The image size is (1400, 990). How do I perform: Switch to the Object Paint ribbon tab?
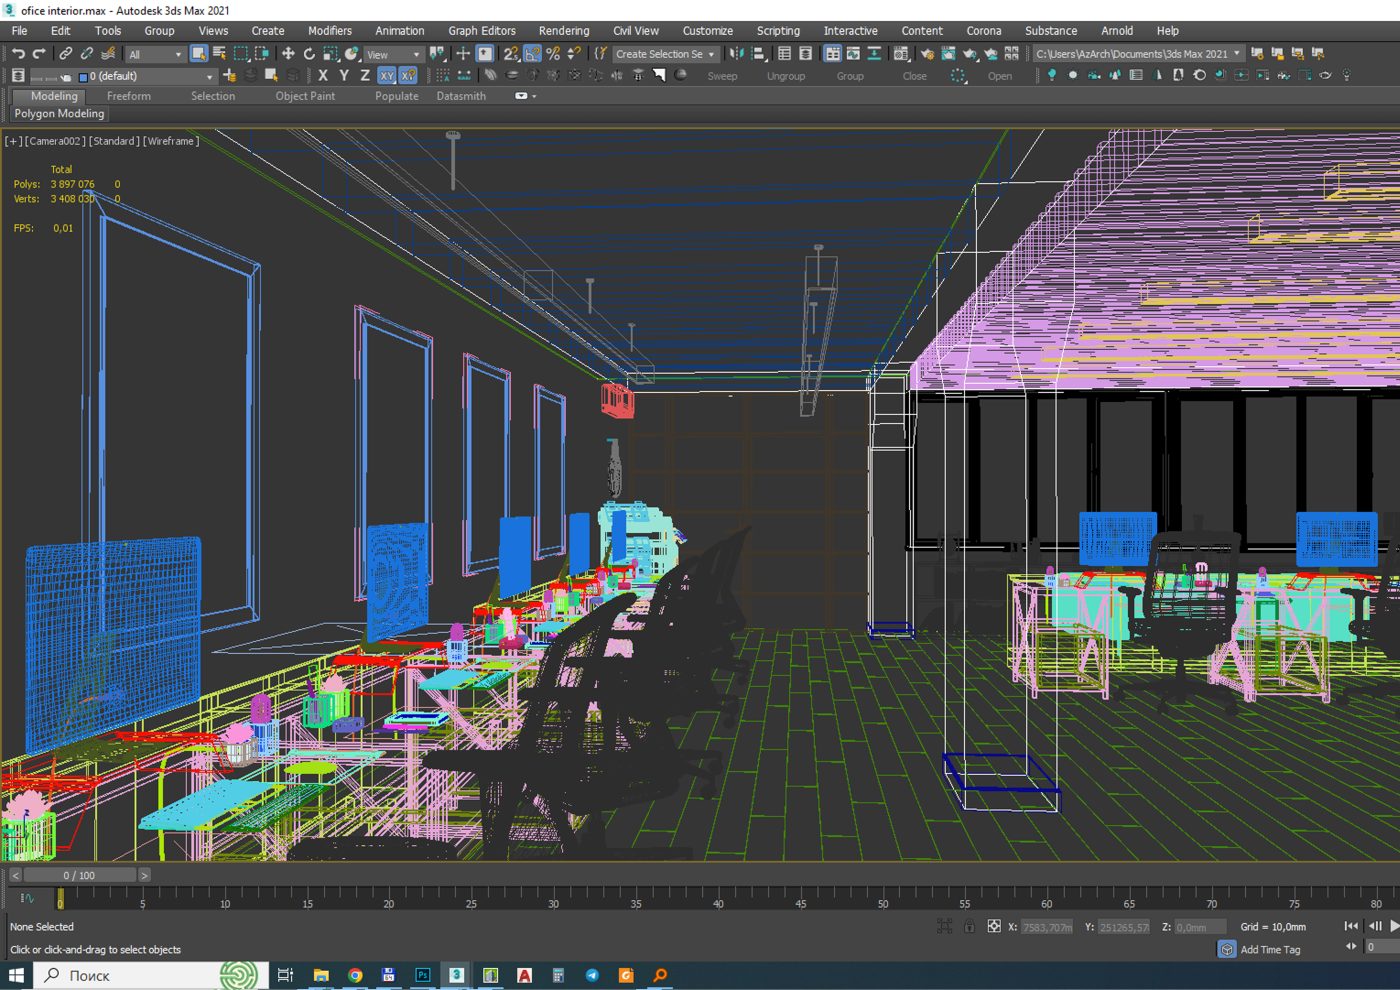click(305, 96)
